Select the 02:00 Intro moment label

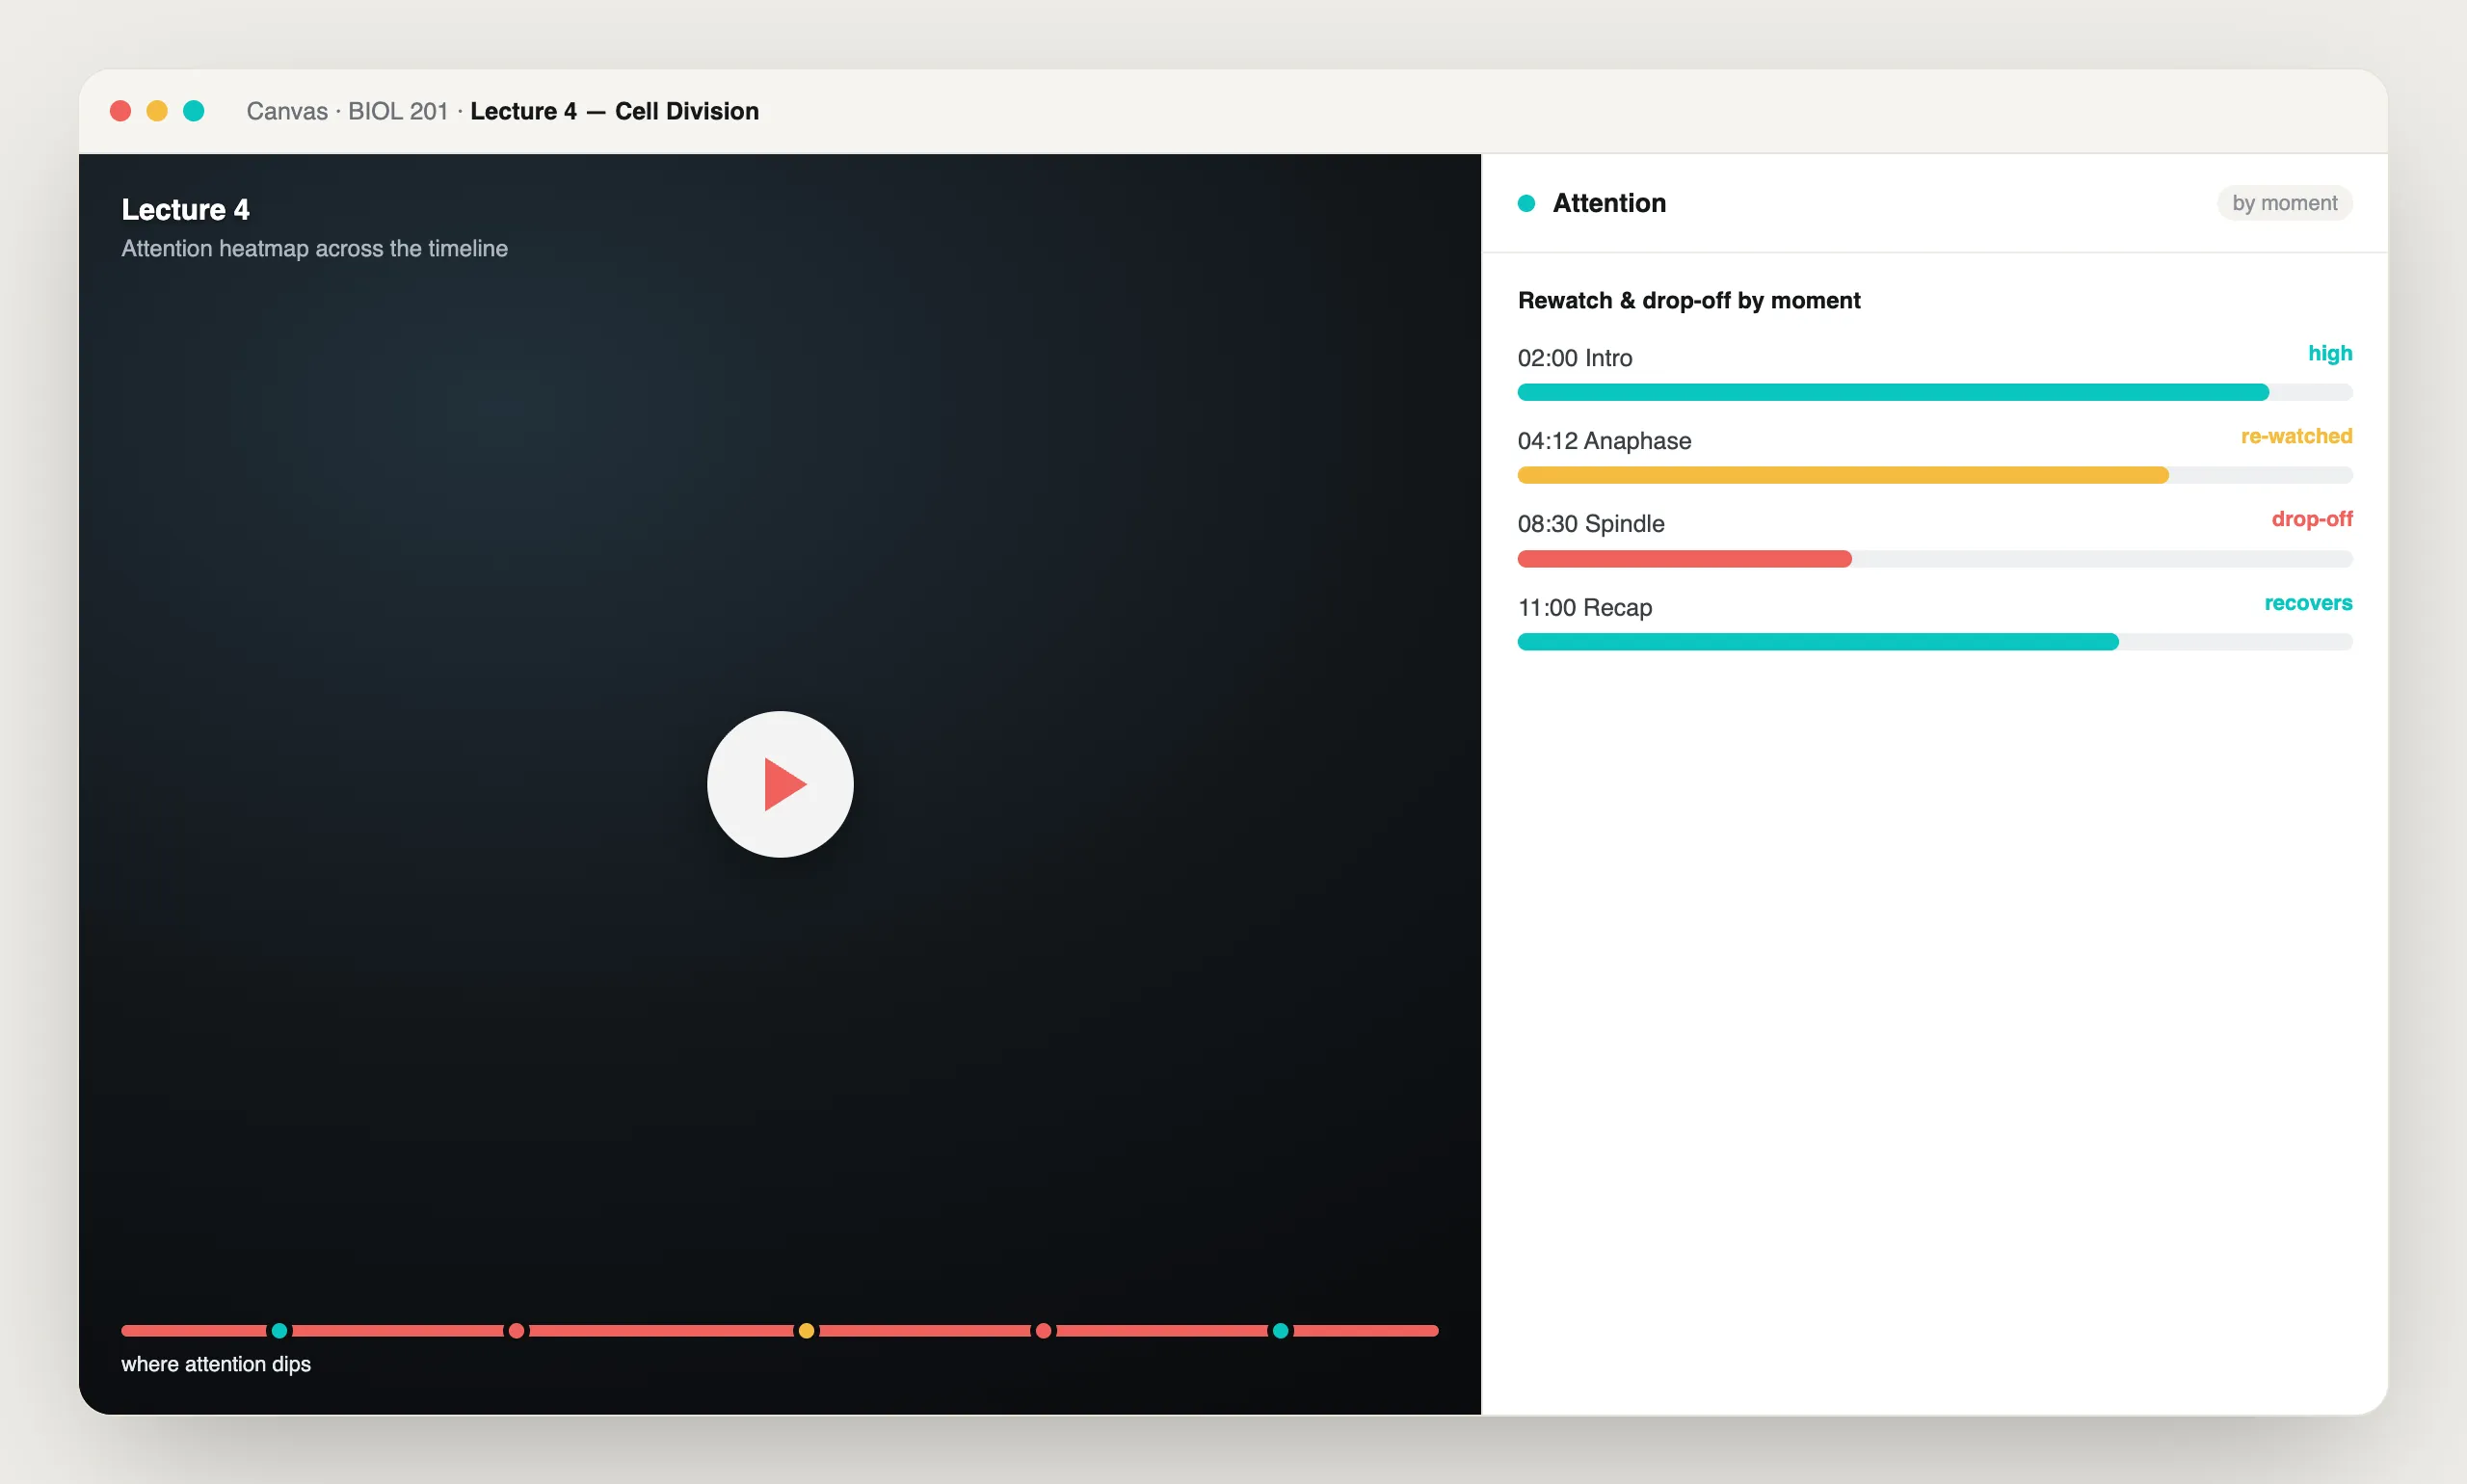pos(1574,358)
